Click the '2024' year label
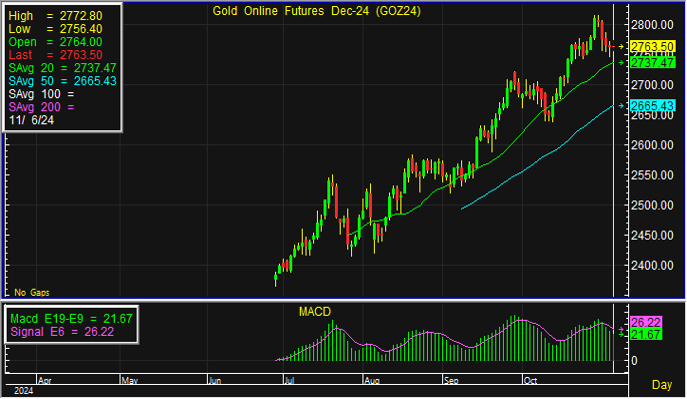Screen dimensions: 687x399 pos(24,391)
